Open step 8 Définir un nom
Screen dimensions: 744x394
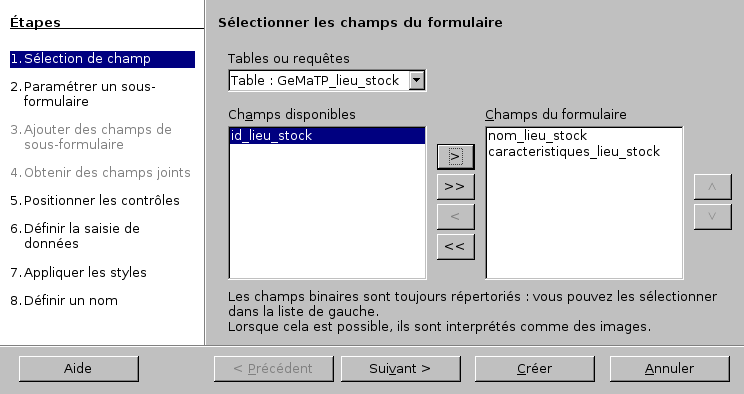(64, 300)
